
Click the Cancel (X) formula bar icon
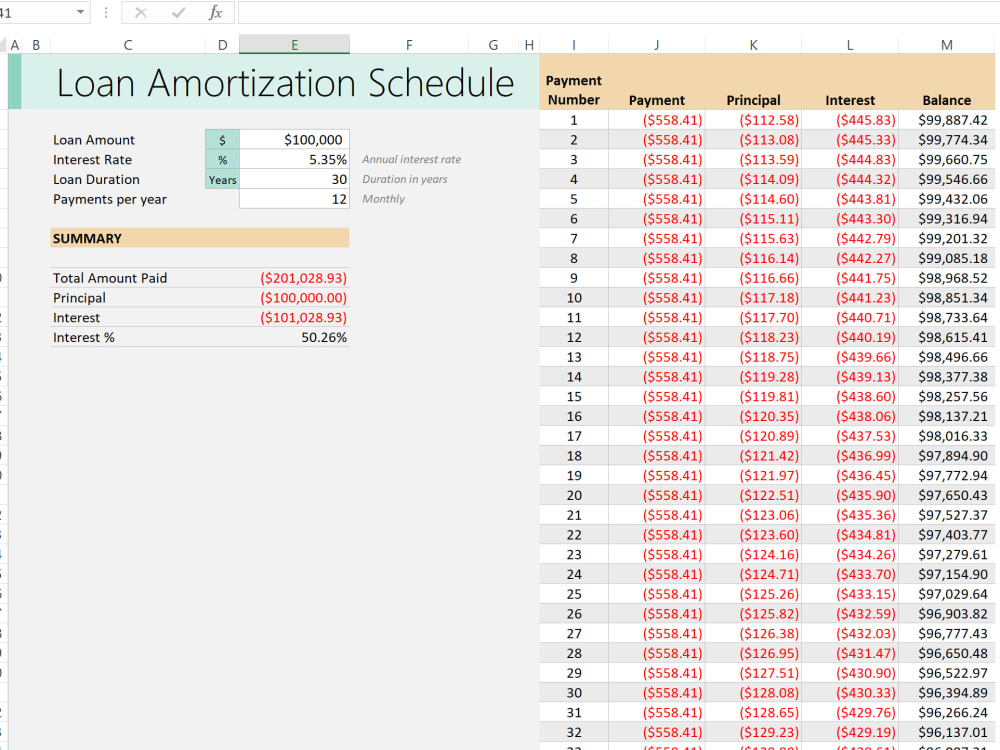click(141, 13)
